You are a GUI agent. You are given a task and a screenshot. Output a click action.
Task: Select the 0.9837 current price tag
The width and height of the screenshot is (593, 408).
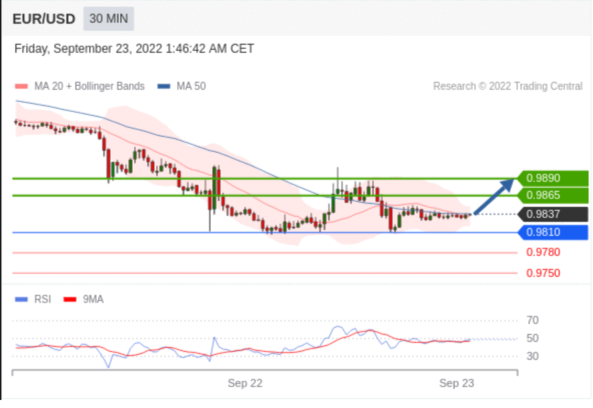[553, 214]
